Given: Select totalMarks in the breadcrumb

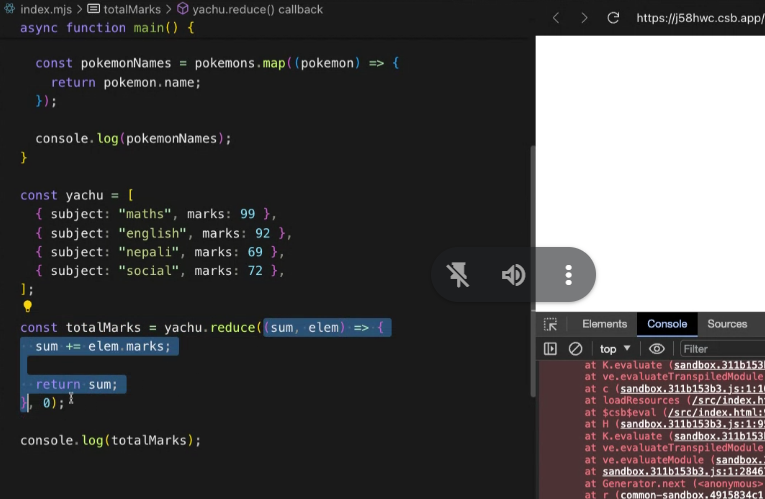Looking at the screenshot, I should pos(132,9).
